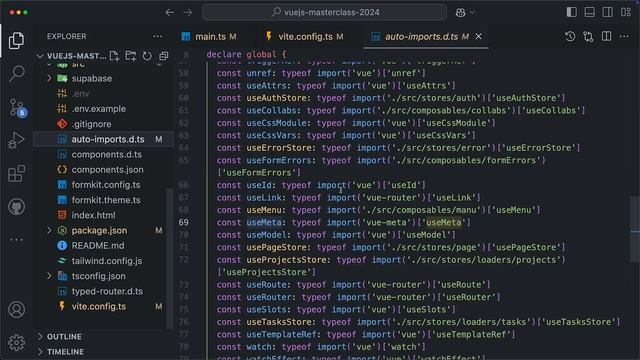The width and height of the screenshot is (640, 360).
Task: Collapse all folders in explorer
Action: [163, 56]
